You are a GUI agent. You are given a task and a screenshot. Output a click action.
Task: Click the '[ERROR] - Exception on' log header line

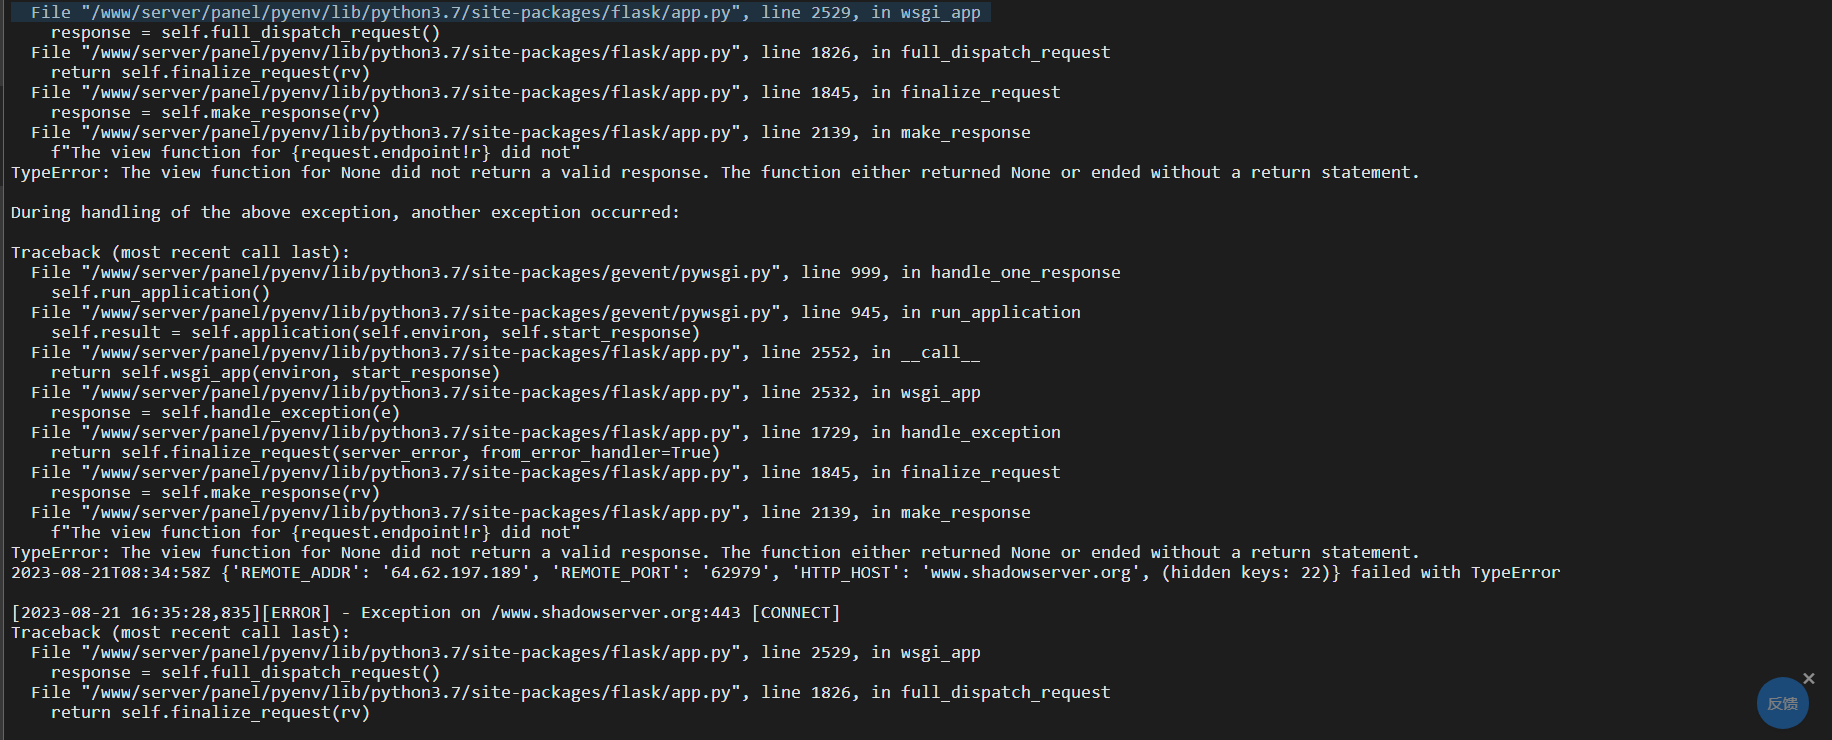point(426,612)
